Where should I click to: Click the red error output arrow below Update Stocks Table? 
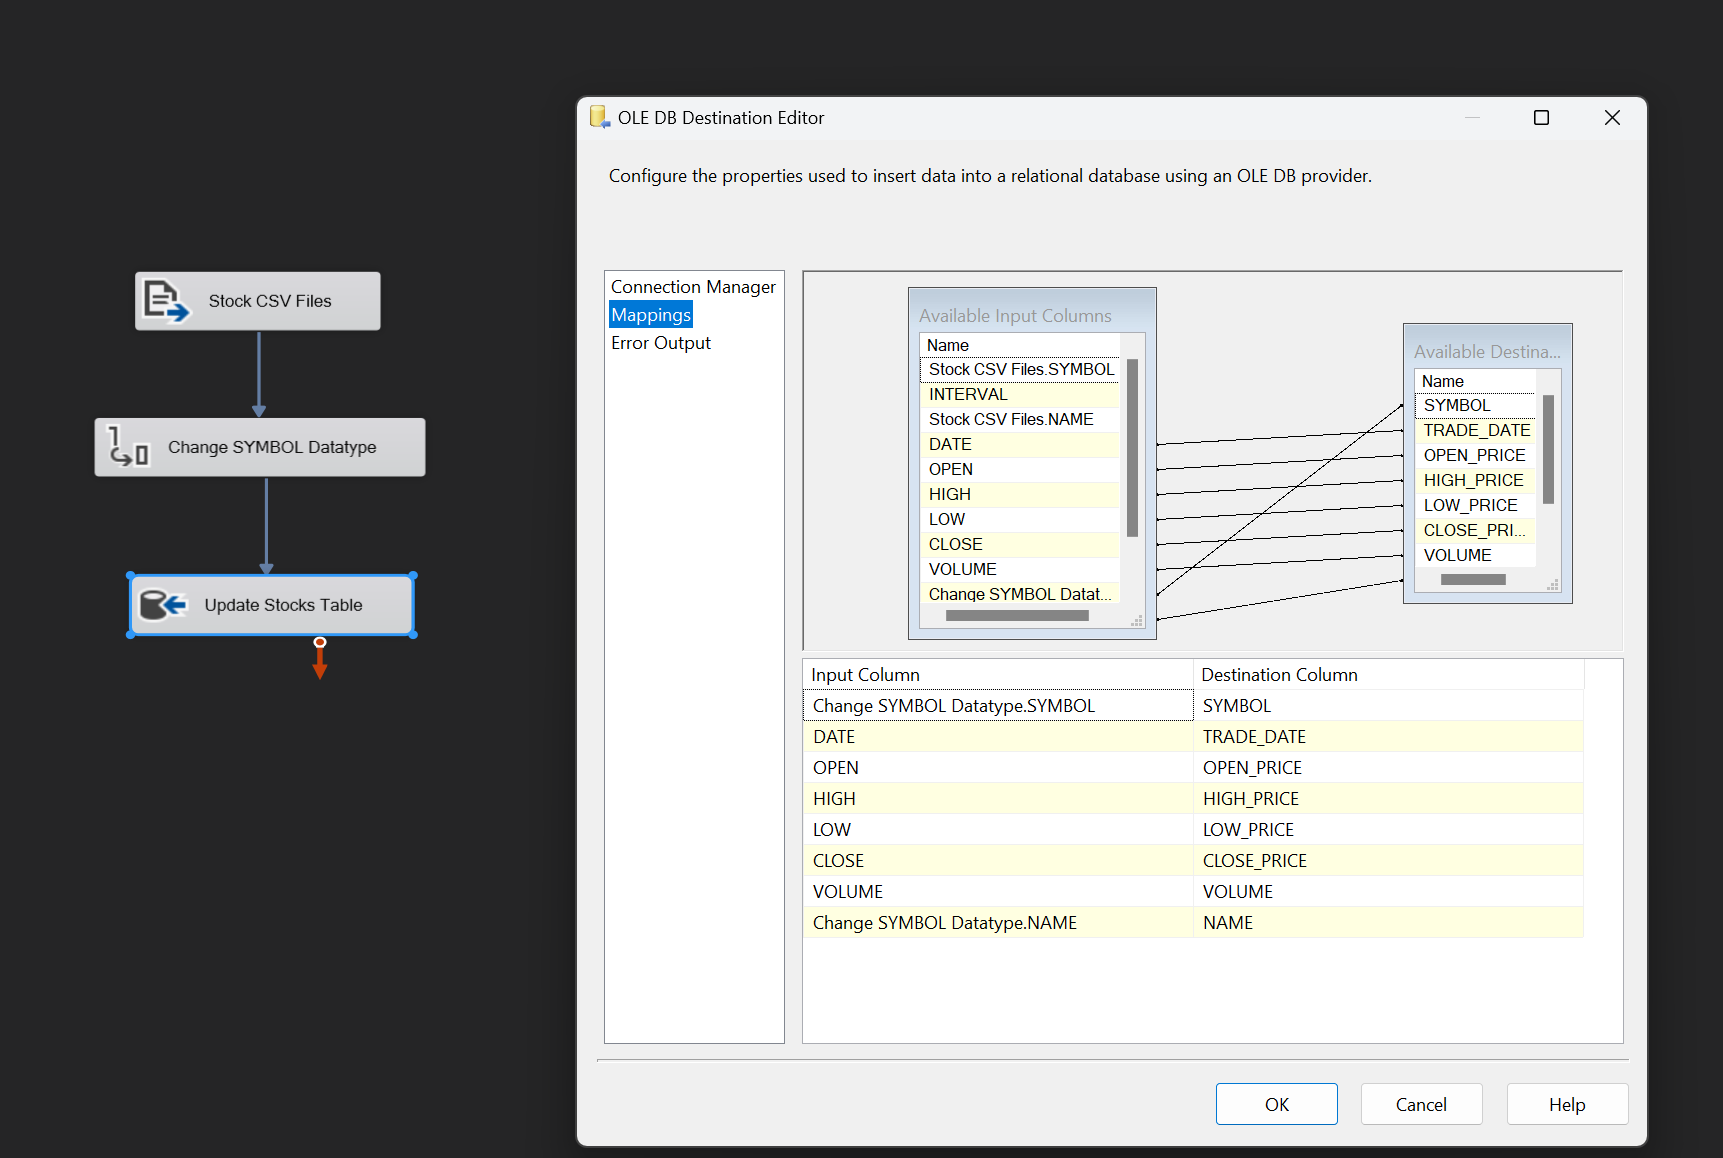pos(320,660)
